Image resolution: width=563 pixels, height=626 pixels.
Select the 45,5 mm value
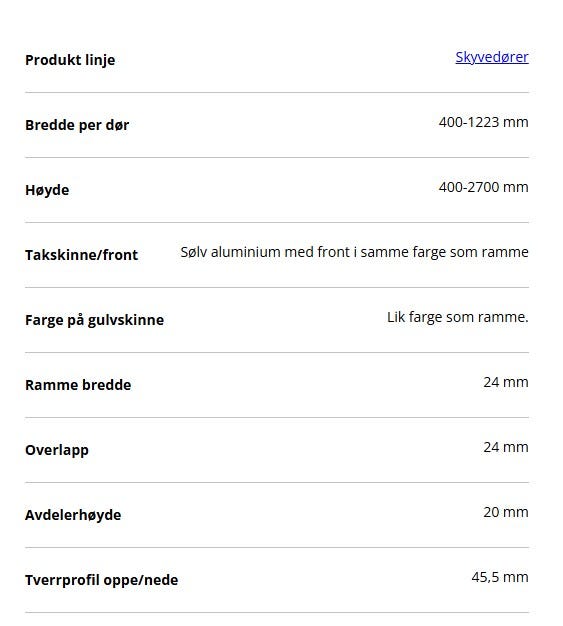(500, 577)
